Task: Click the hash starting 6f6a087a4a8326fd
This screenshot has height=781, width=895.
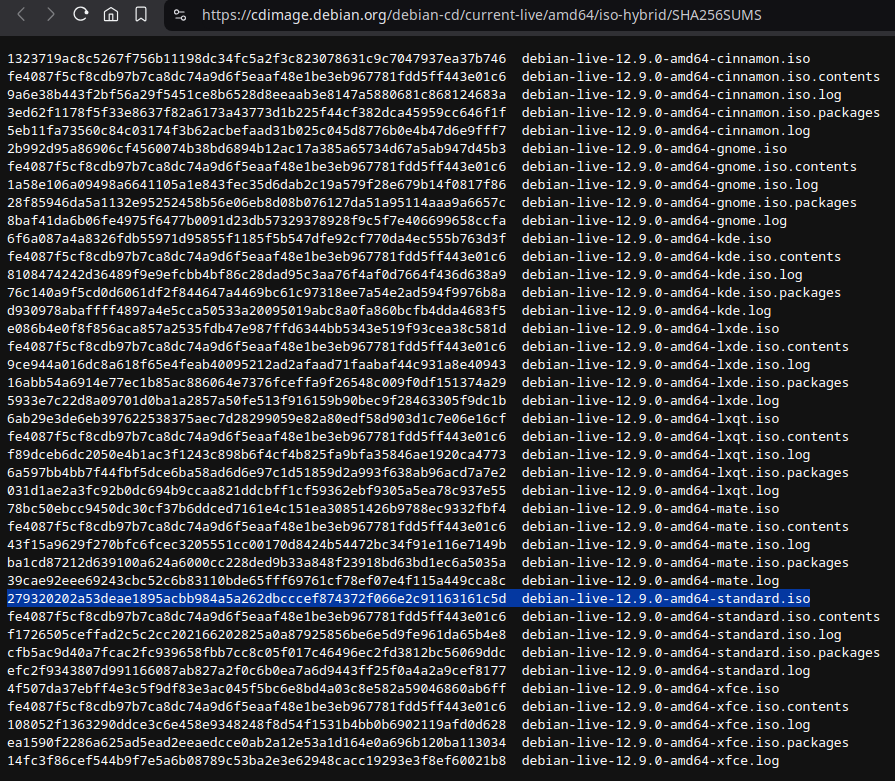Action: [256, 239]
